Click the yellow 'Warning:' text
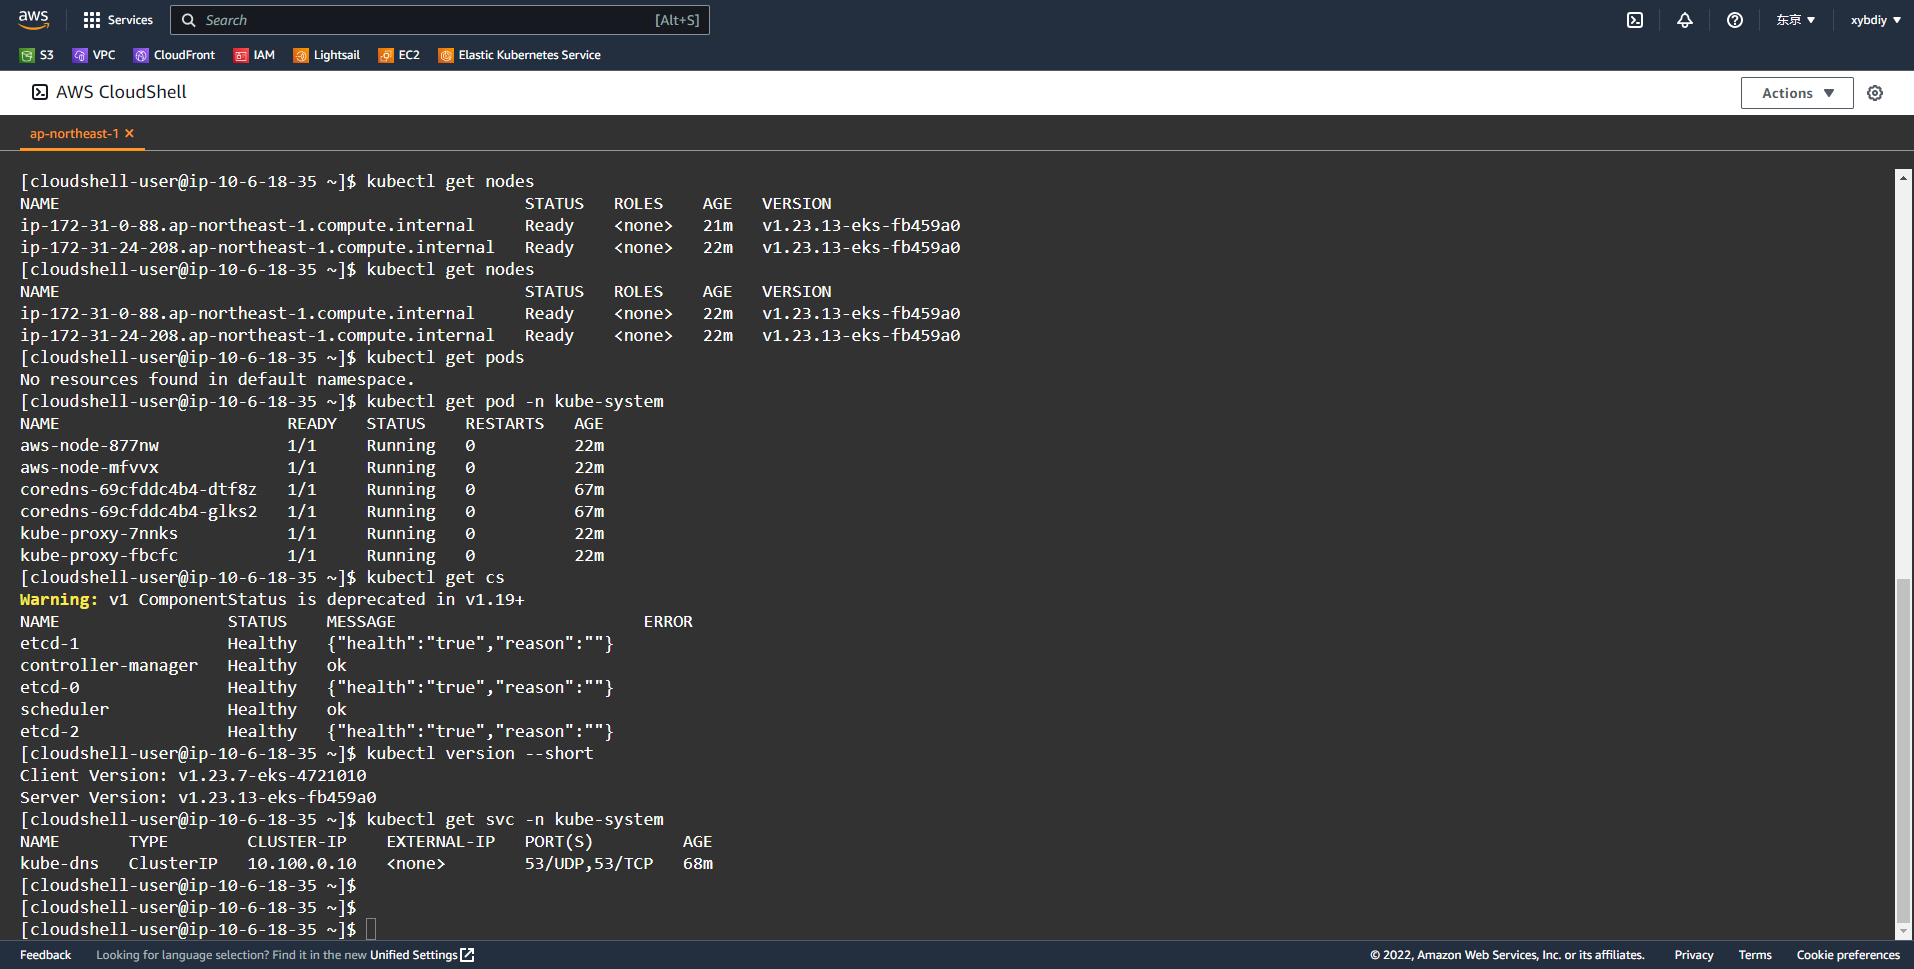 tap(59, 600)
